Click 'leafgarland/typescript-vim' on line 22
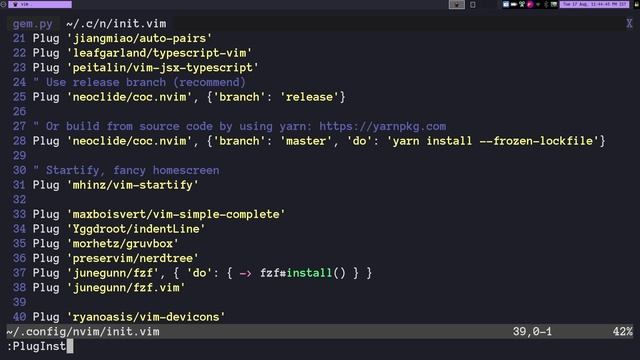 click(159, 53)
